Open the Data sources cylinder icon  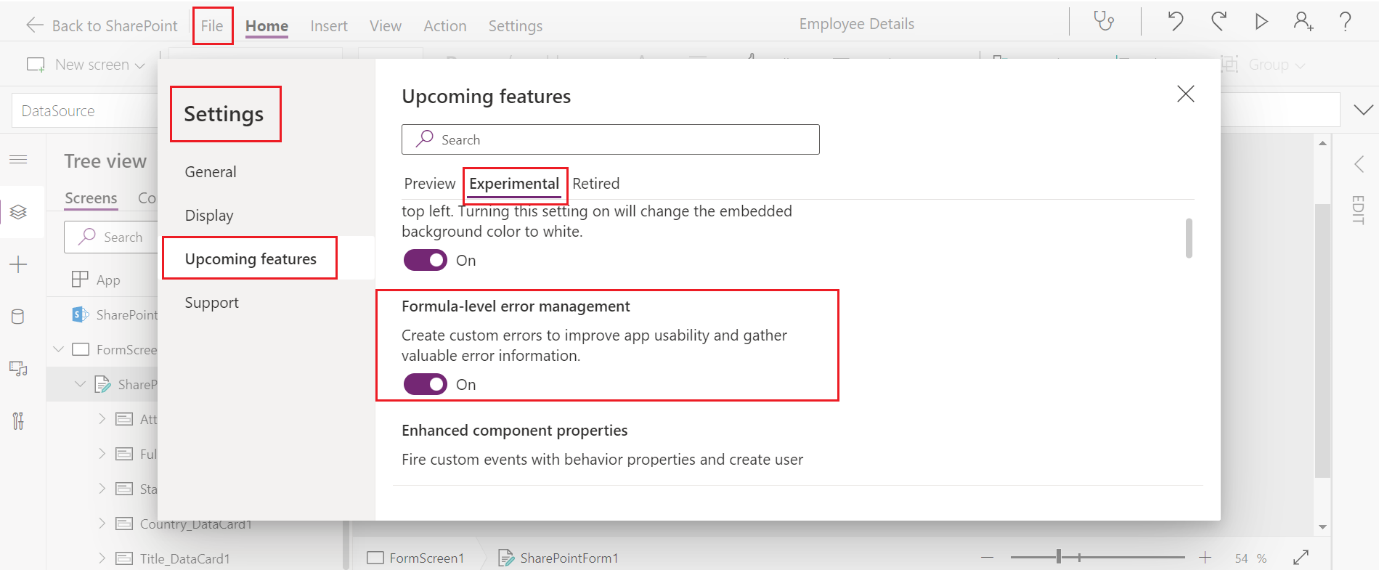tap(18, 317)
